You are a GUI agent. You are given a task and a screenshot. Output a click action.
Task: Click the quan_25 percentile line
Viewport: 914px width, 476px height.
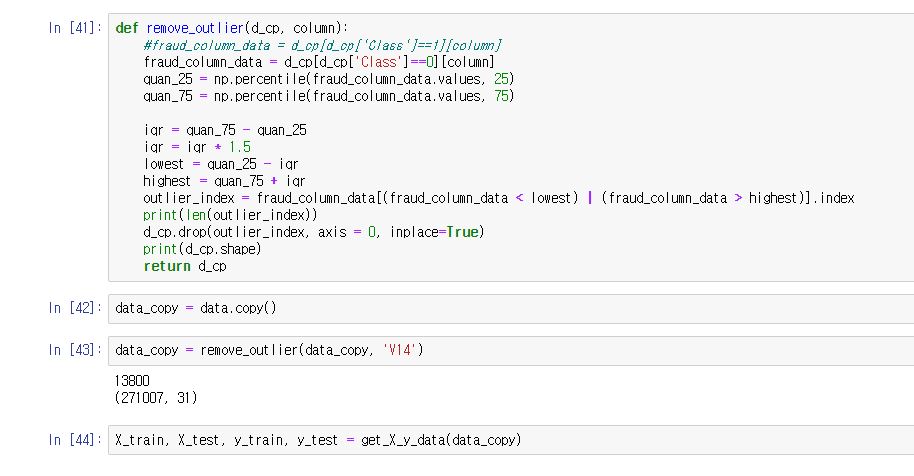(x=329, y=79)
